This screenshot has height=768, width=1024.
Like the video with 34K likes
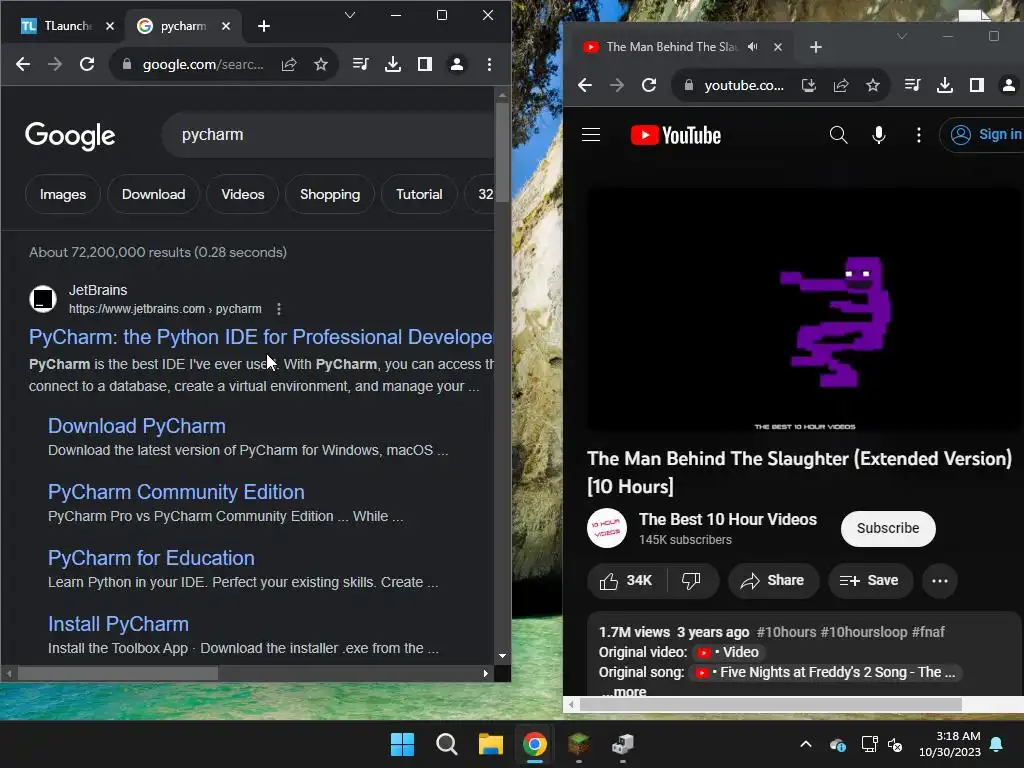point(627,581)
